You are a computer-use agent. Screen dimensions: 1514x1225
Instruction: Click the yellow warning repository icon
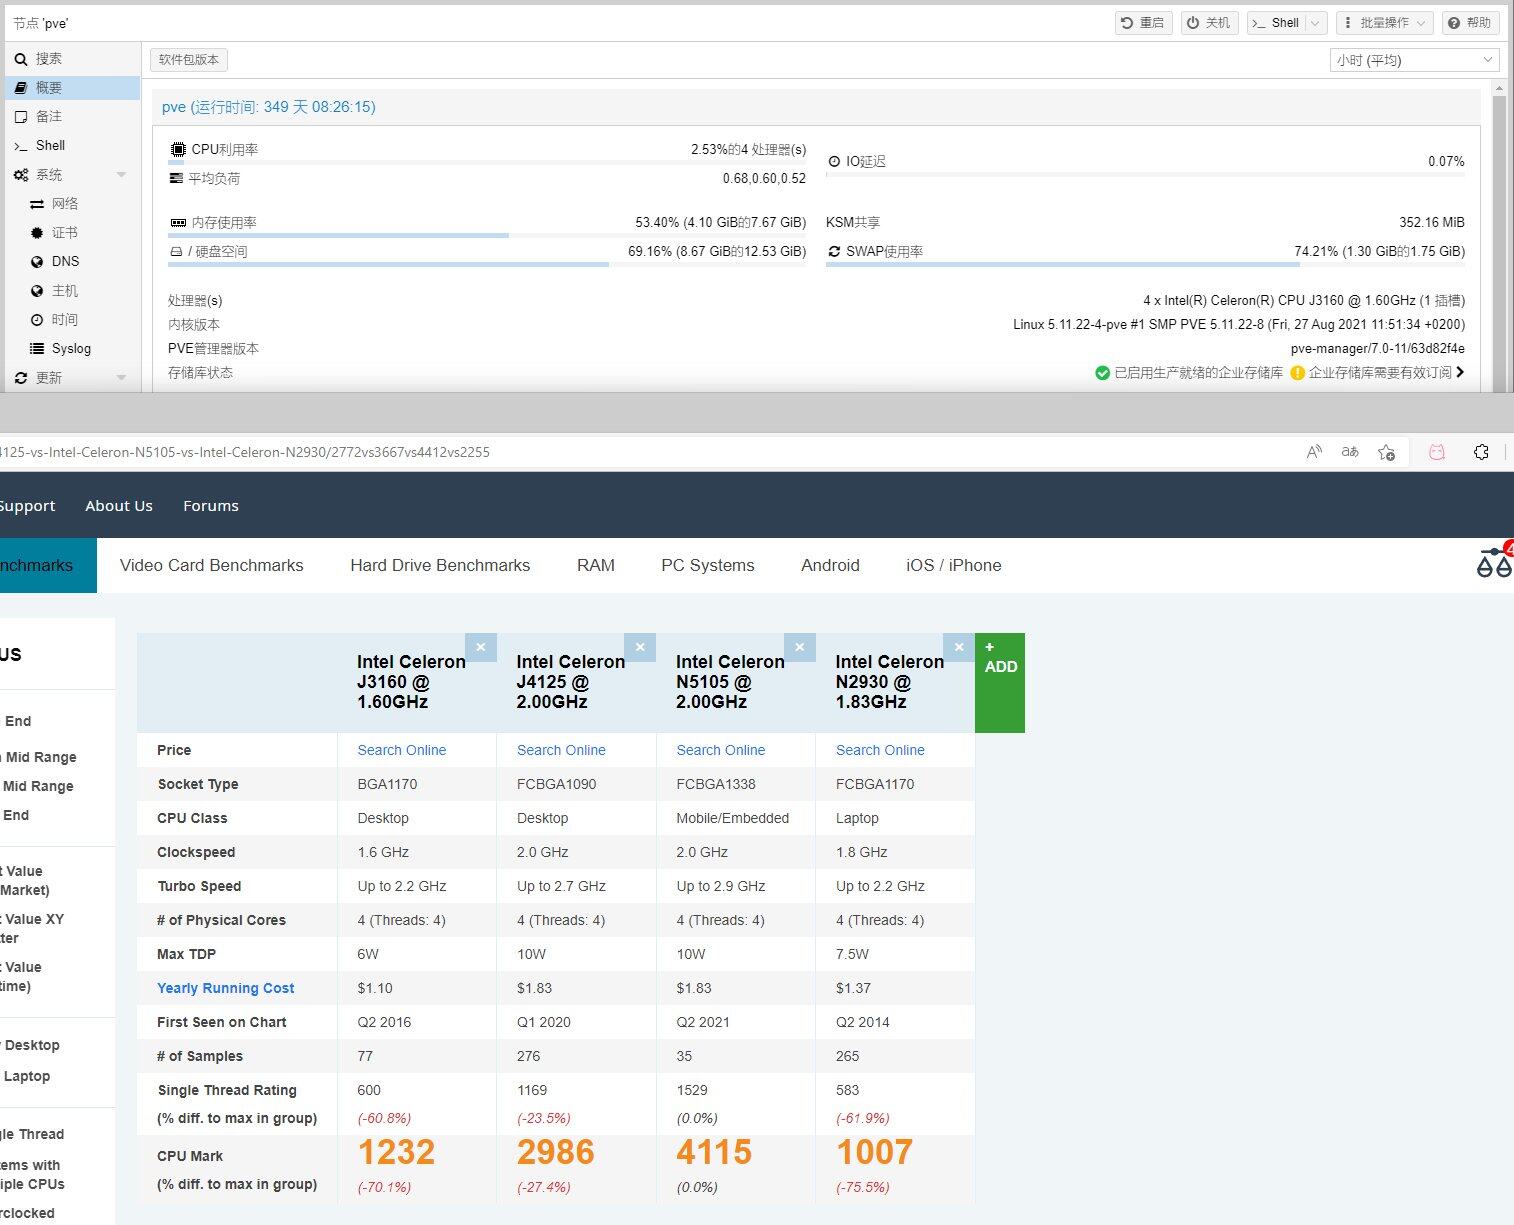1298,373
